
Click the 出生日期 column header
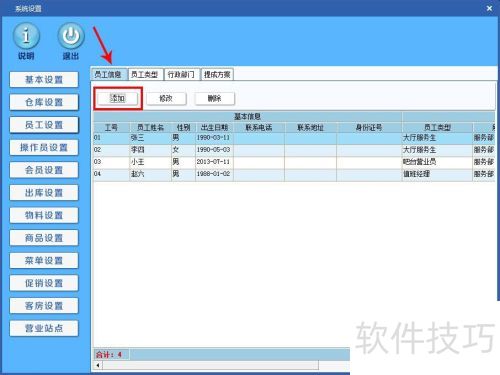pos(214,127)
